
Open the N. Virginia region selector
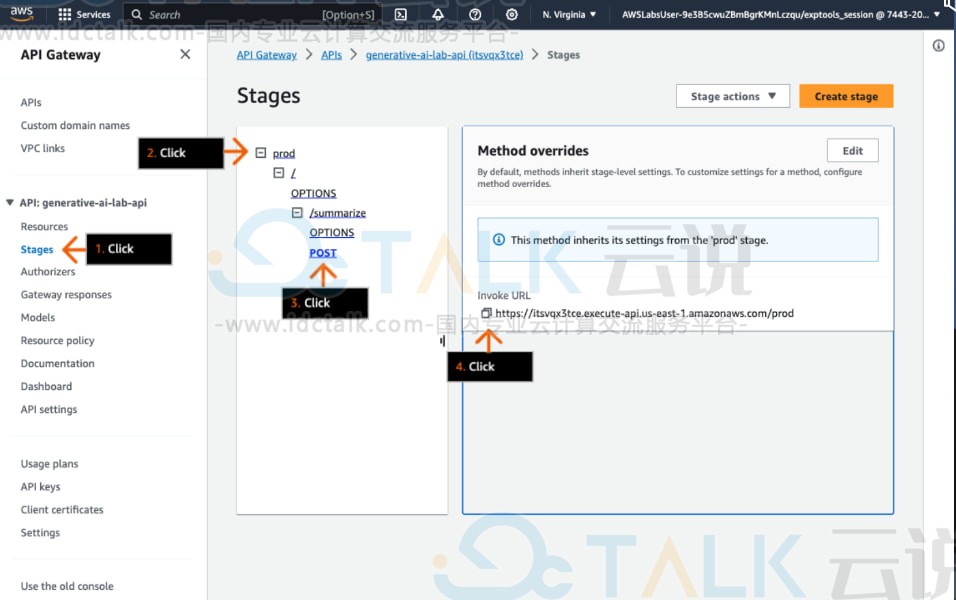[569, 15]
